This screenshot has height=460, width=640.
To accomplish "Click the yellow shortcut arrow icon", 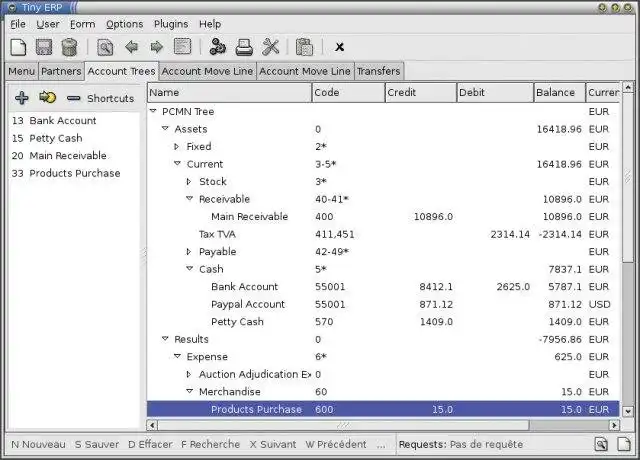I will [x=47, y=98].
